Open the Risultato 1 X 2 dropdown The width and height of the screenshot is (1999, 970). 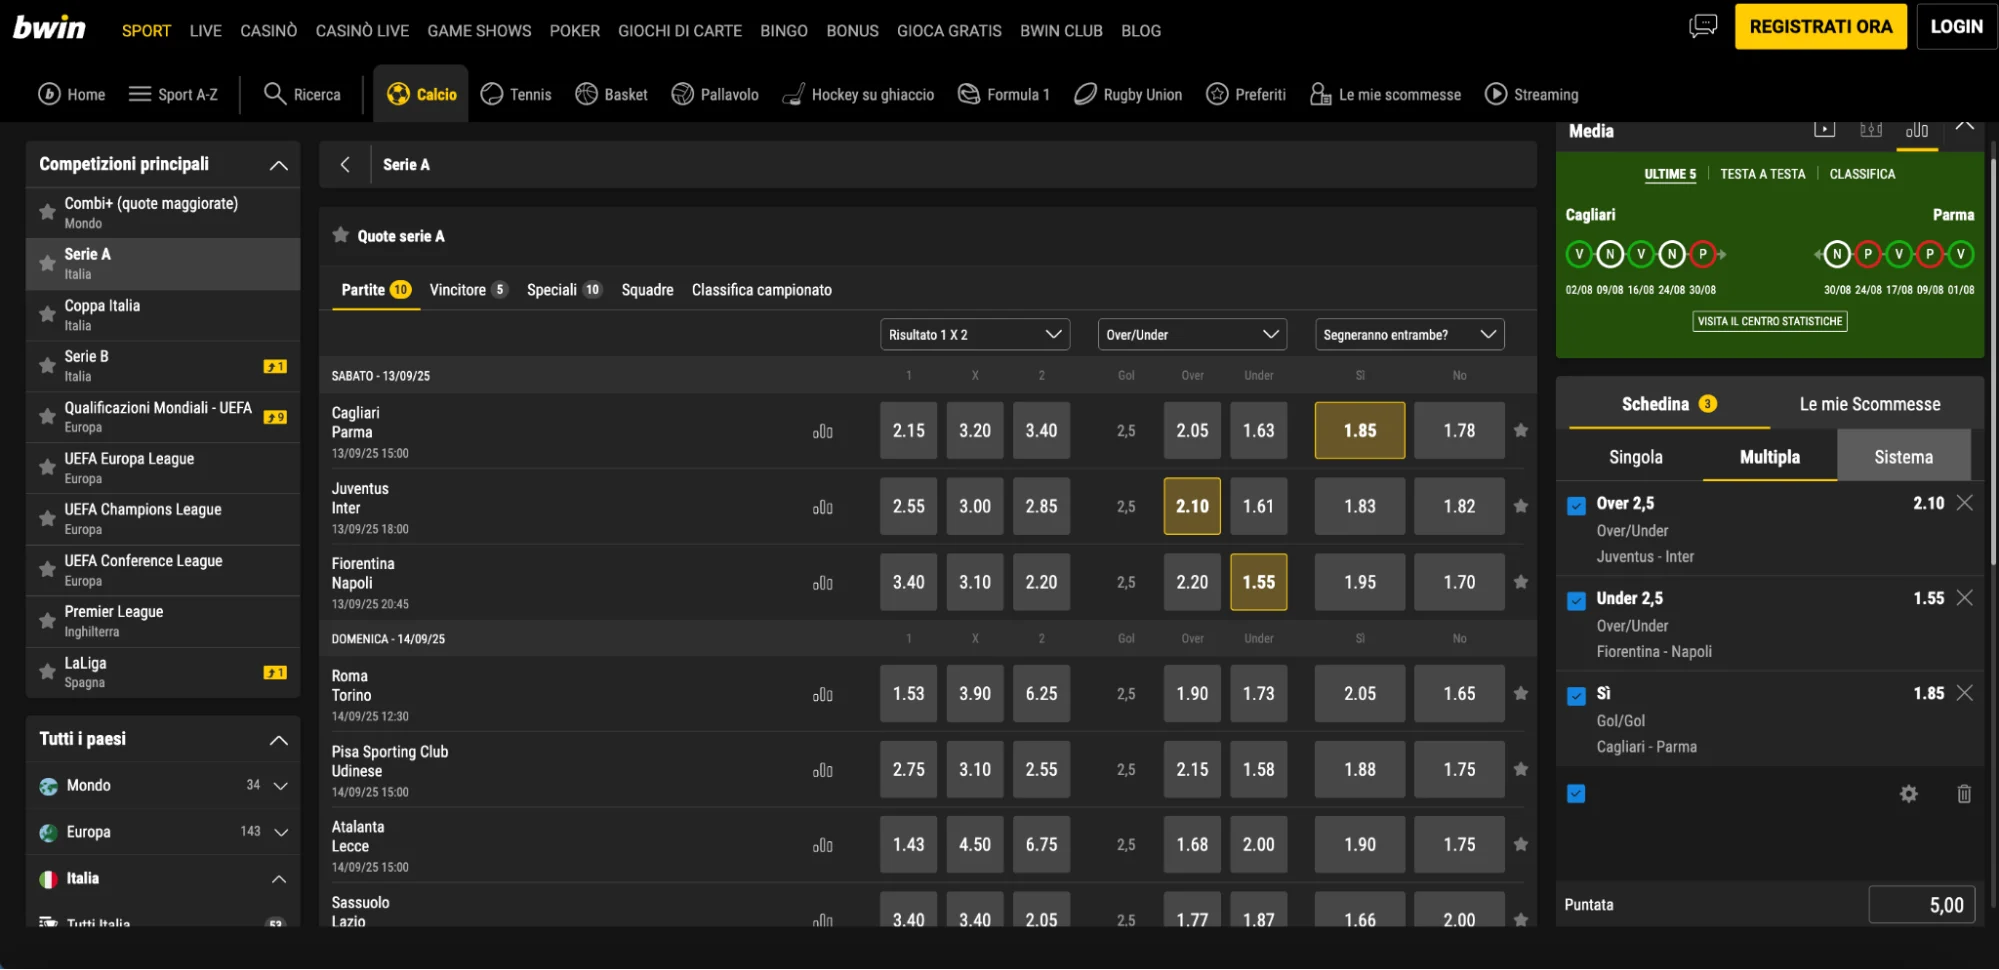click(974, 335)
